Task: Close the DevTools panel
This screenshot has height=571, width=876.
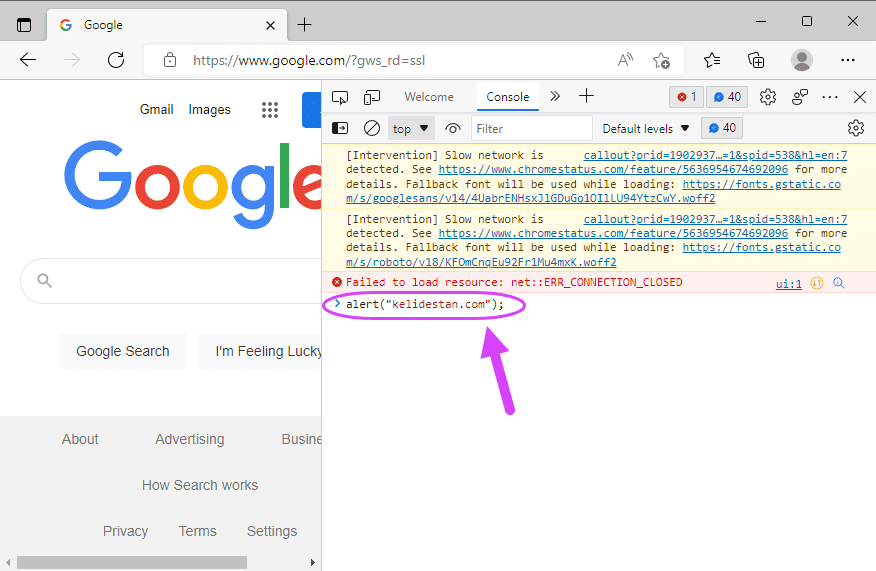Action: (860, 97)
